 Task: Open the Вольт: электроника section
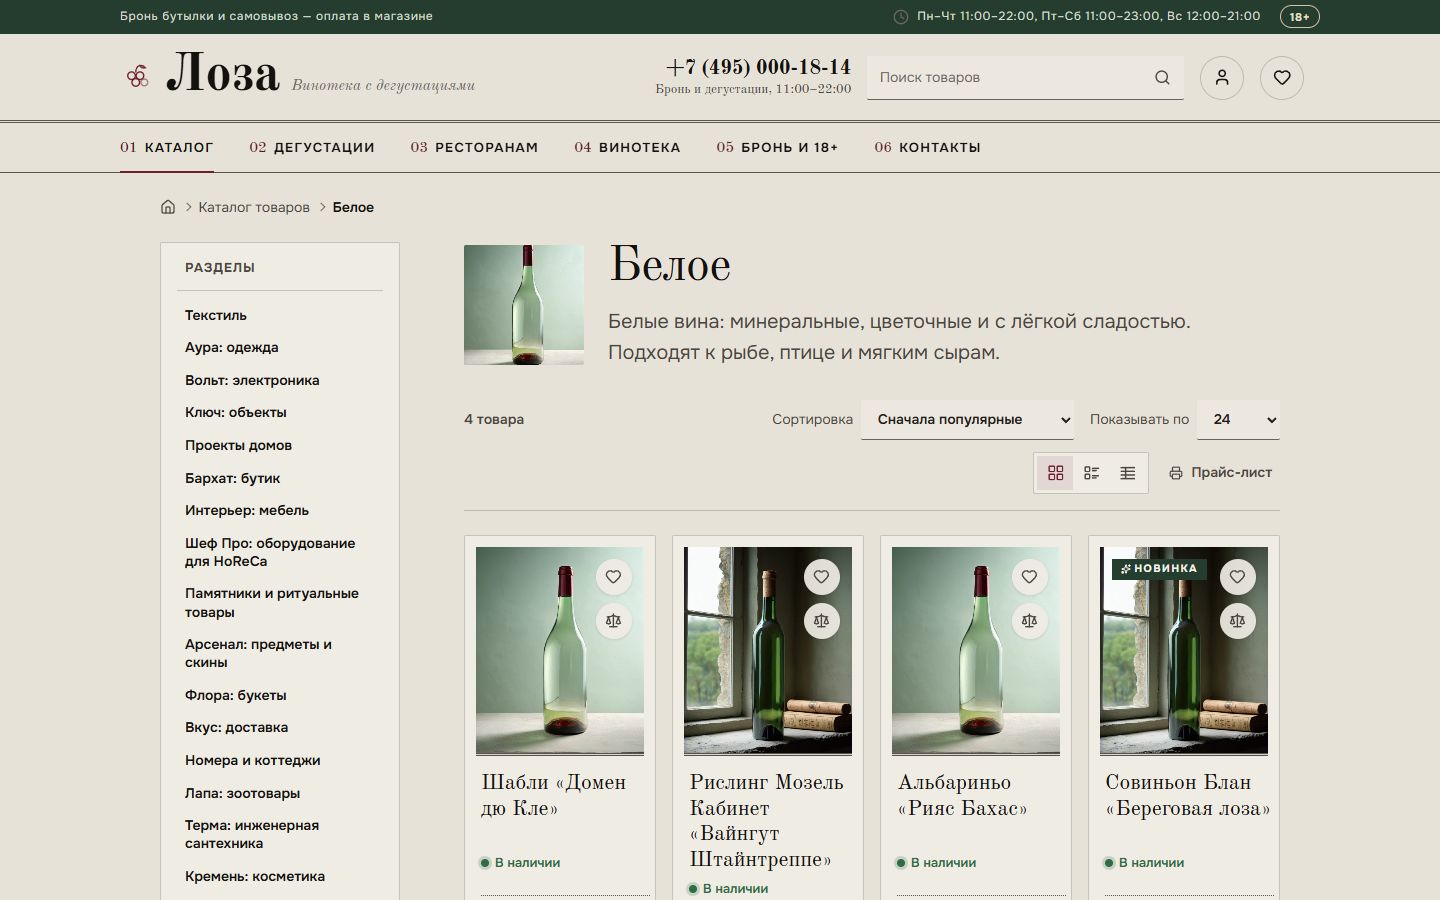252,380
